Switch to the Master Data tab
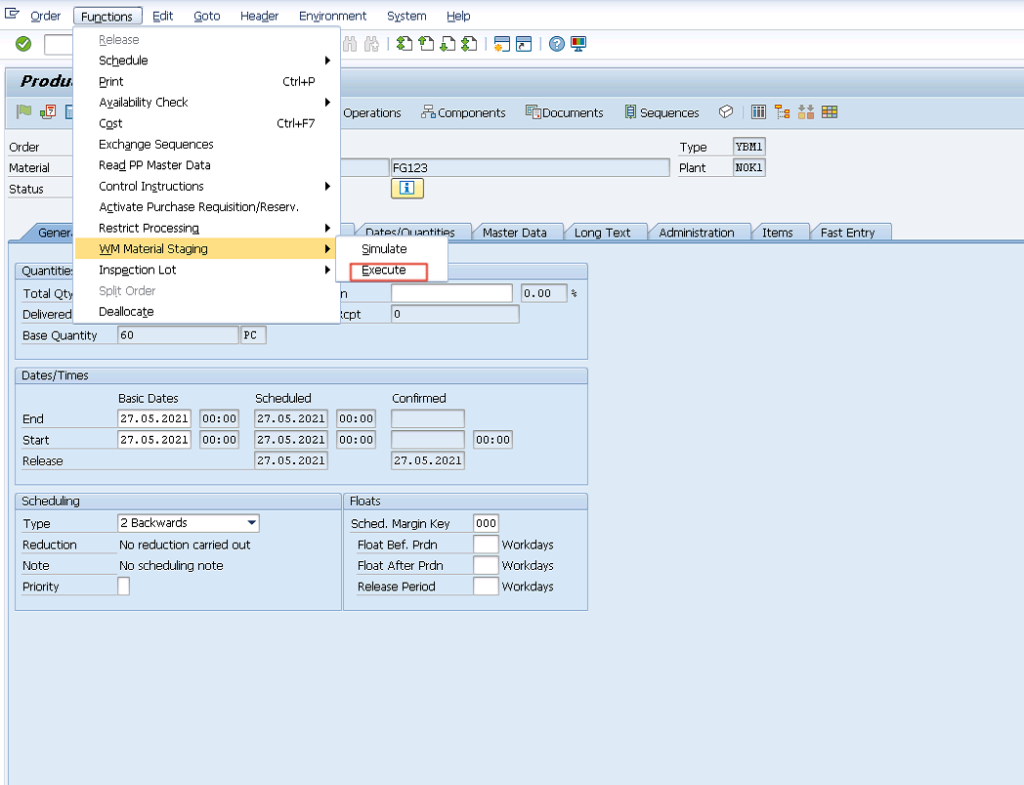The width and height of the screenshot is (1024, 785). (x=517, y=231)
